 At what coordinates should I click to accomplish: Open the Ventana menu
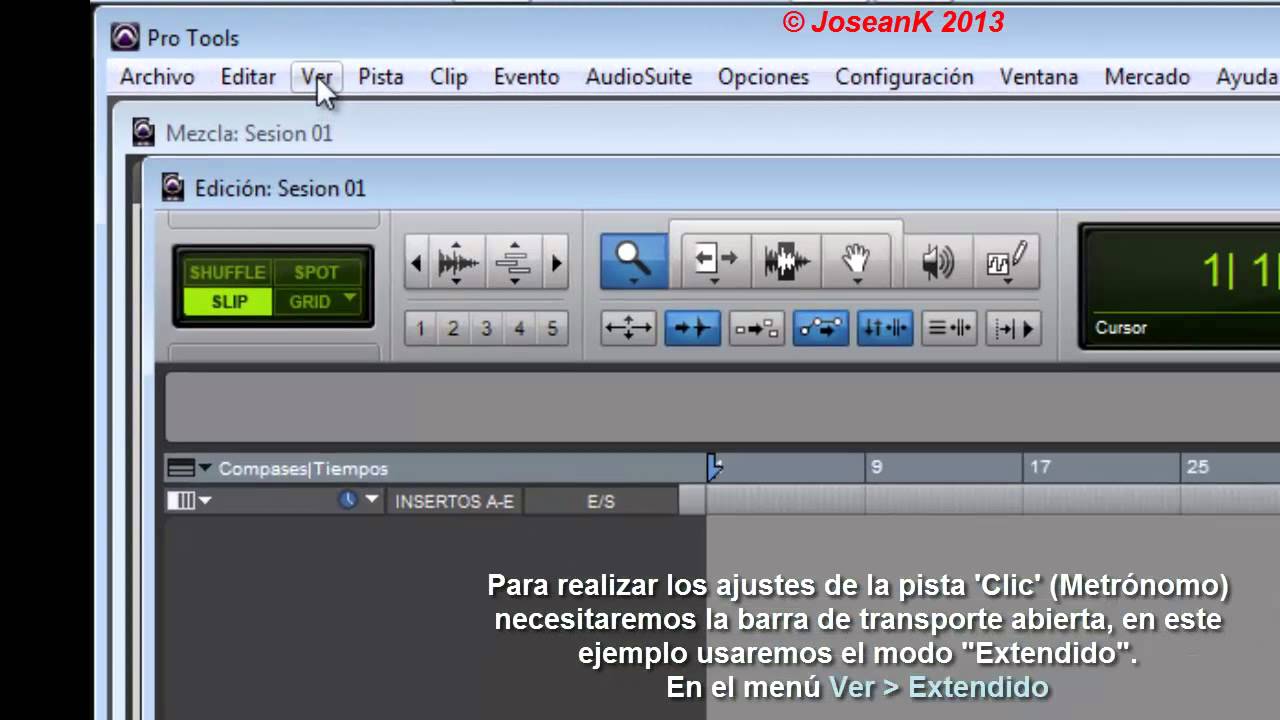pos(1039,77)
